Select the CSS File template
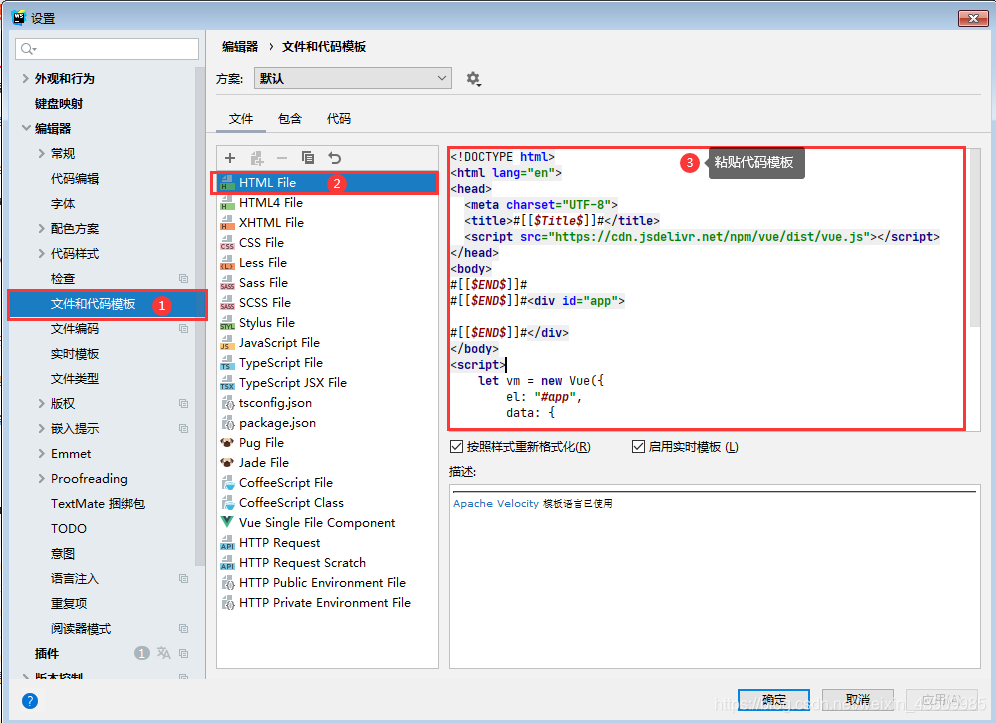 coord(327,243)
